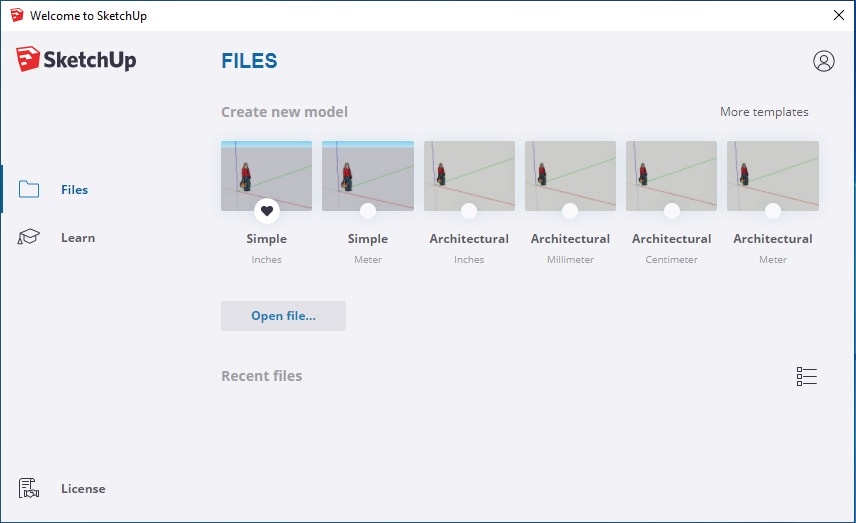Choose Simple Inches template thumbnail

(x=266, y=176)
